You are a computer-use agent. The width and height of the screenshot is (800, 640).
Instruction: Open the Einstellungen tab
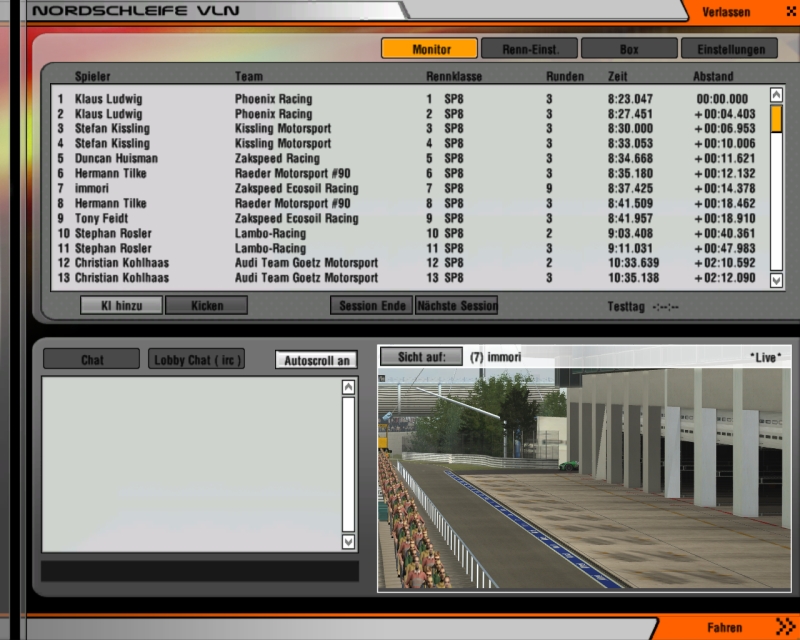729,49
